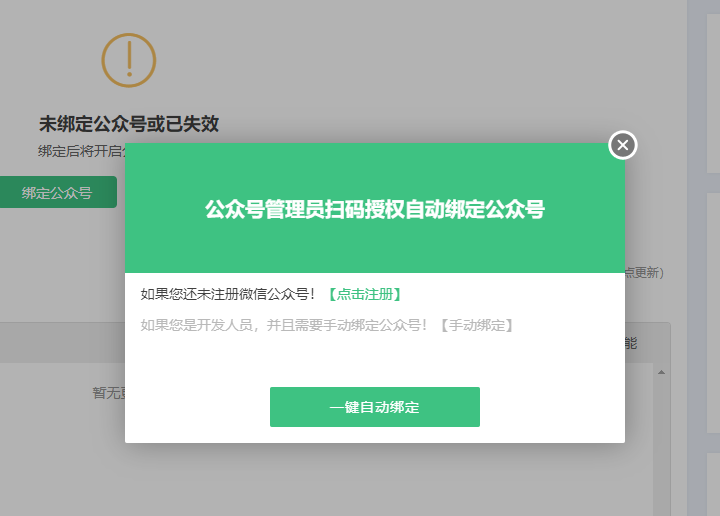This screenshot has height=516, width=720.
Task: Click the orange exclamation warning icon
Action: (129, 60)
